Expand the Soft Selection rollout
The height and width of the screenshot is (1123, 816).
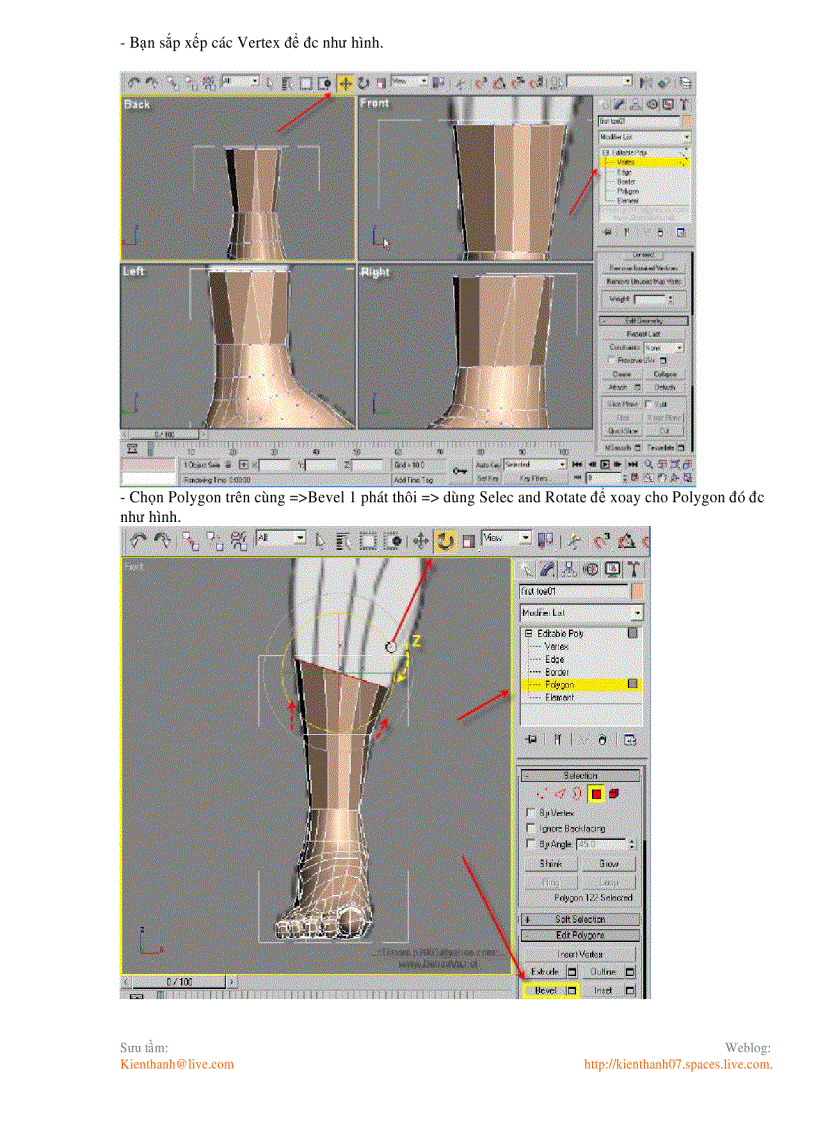pos(580,919)
